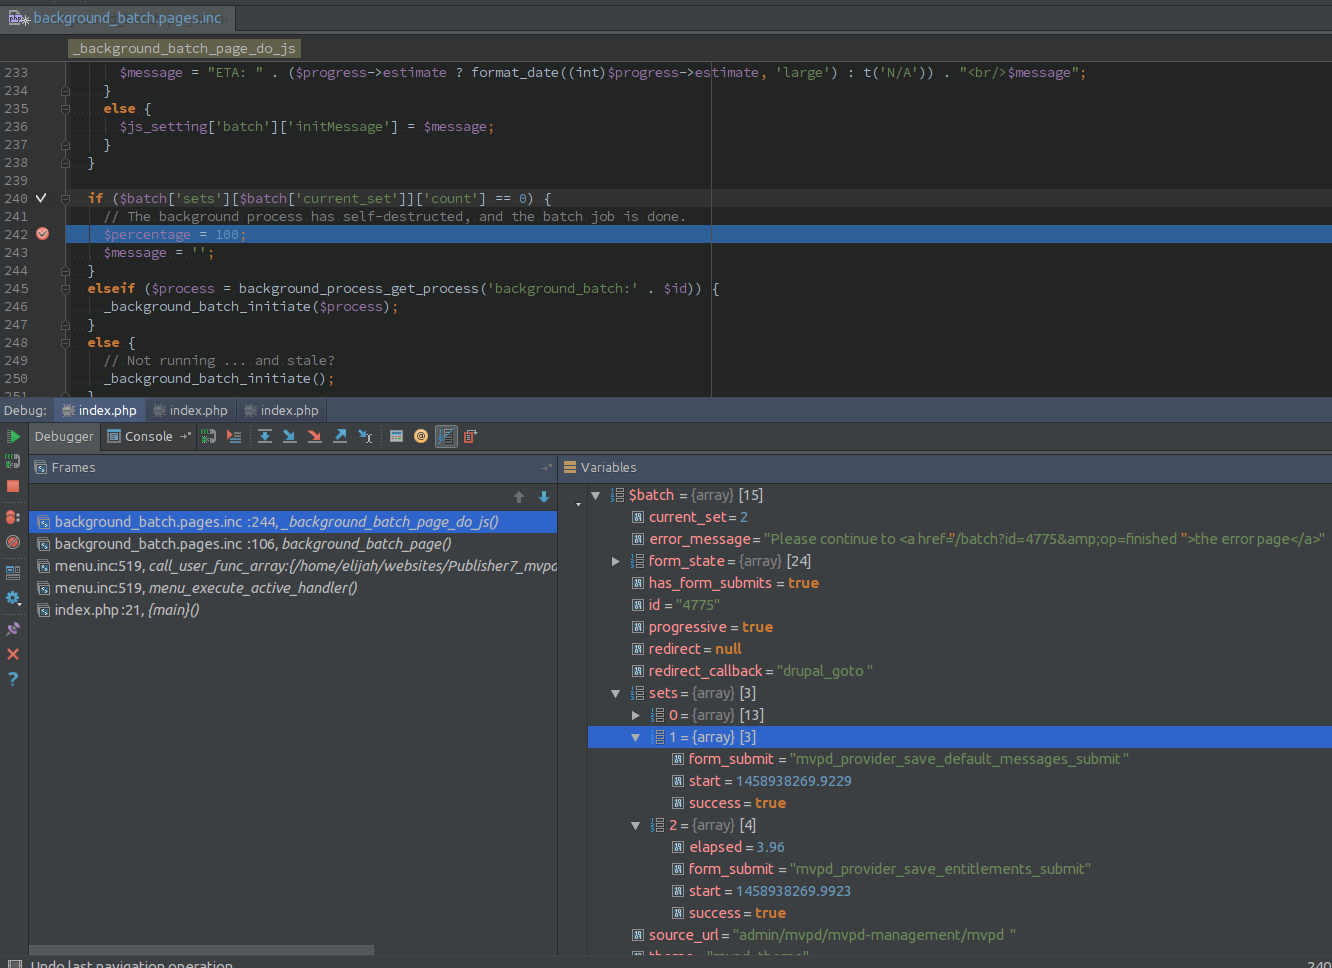Select the call_user_func_array frame

[x=293, y=566]
